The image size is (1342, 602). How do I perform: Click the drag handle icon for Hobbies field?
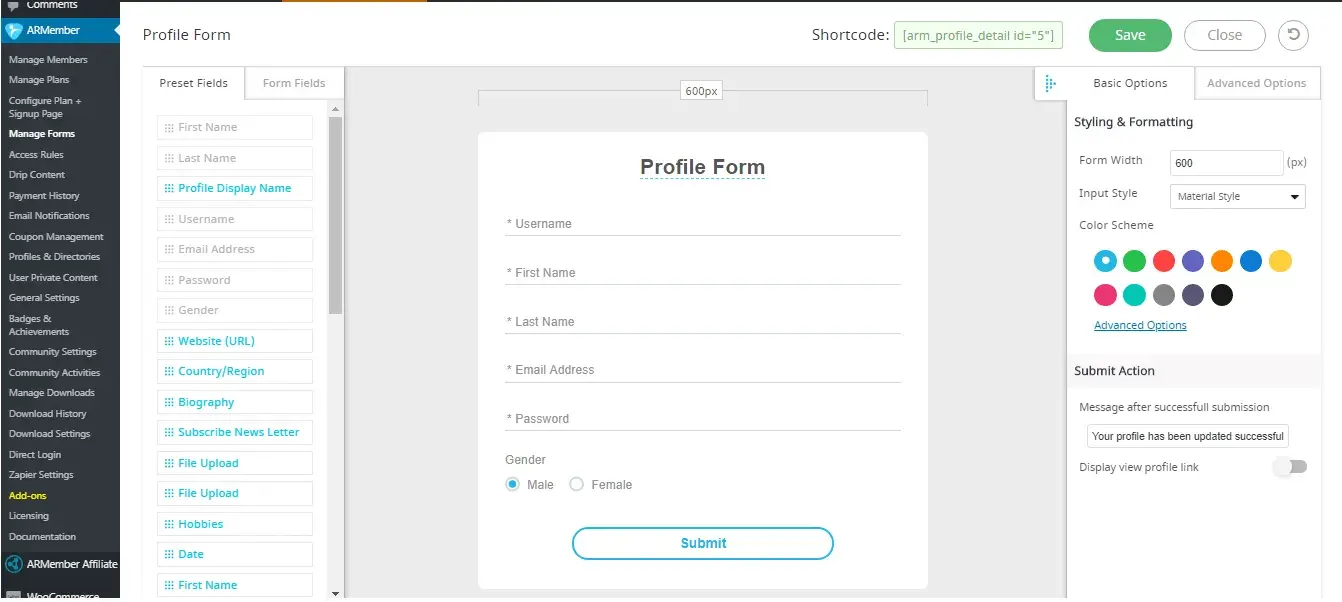(169, 524)
